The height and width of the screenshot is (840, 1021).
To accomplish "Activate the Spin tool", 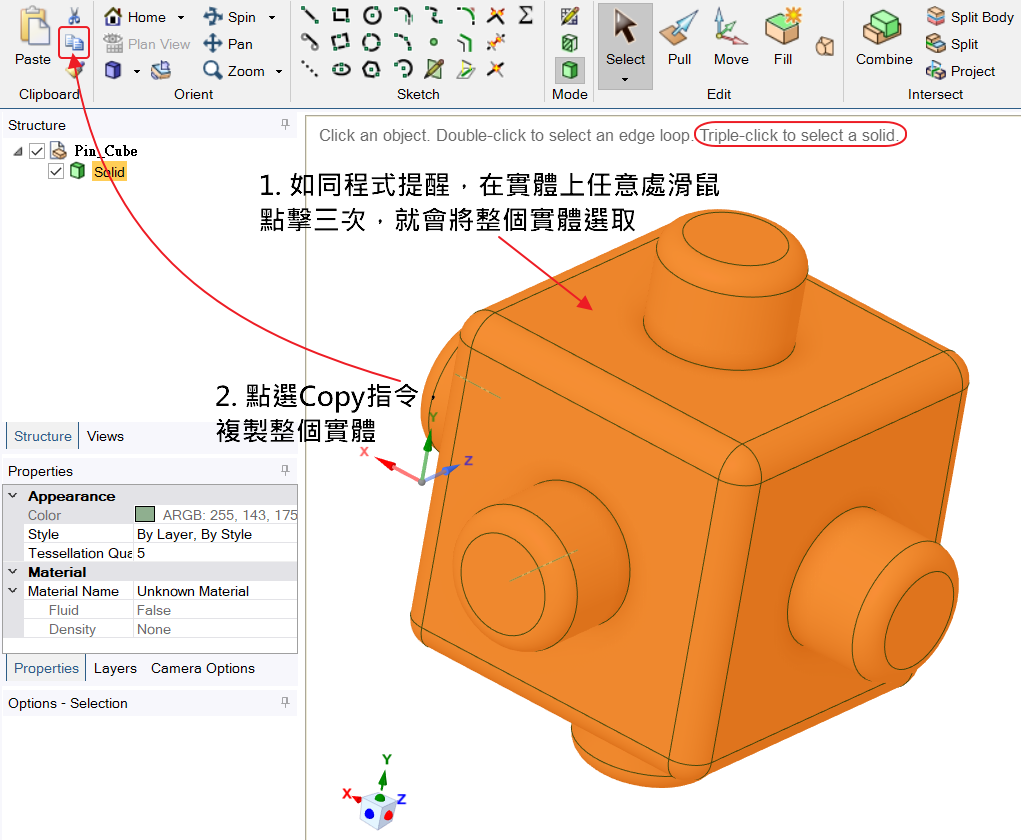I will point(229,17).
